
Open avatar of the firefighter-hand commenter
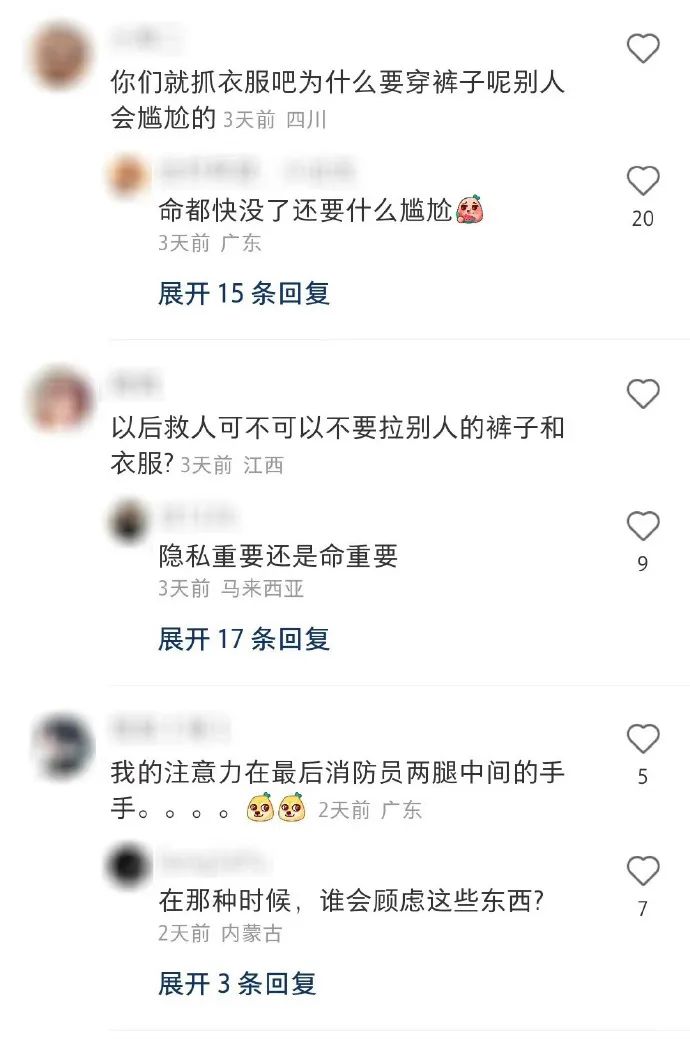click(x=64, y=747)
